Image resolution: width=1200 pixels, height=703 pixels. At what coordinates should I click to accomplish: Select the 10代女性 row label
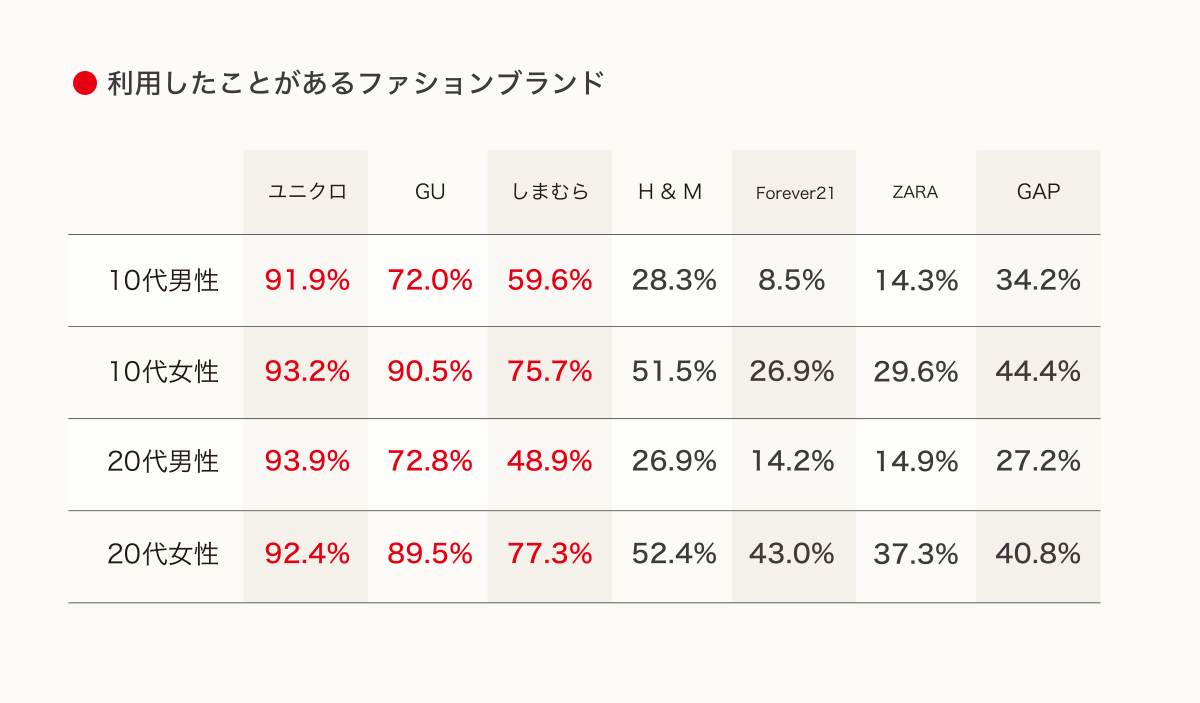click(x=163, y=372)
